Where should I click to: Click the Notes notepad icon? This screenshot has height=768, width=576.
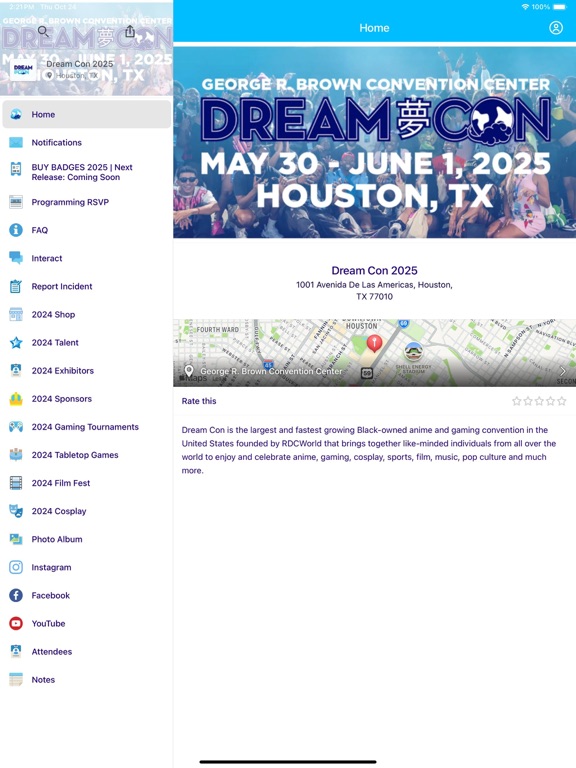[x=16, y=679]
